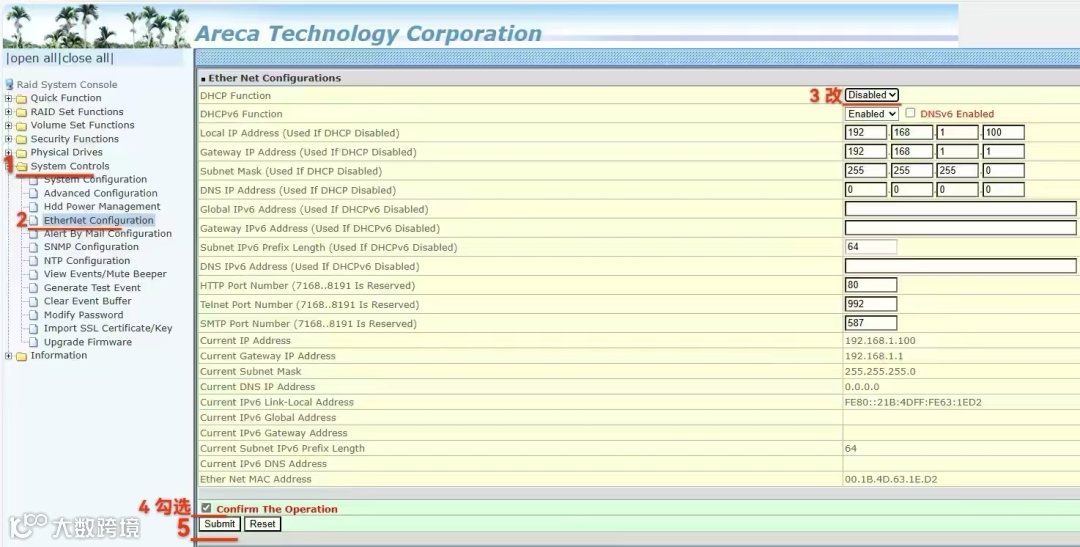Select Clear Event Buffer entry

(x=87, y=301)
